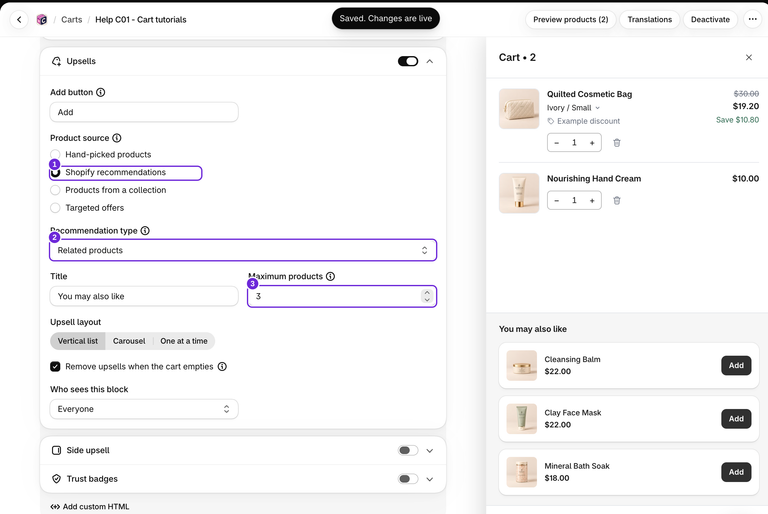The image size is (768, 514).
Task: Select Shopify recommendations radio option
Action: pos(55,172)
